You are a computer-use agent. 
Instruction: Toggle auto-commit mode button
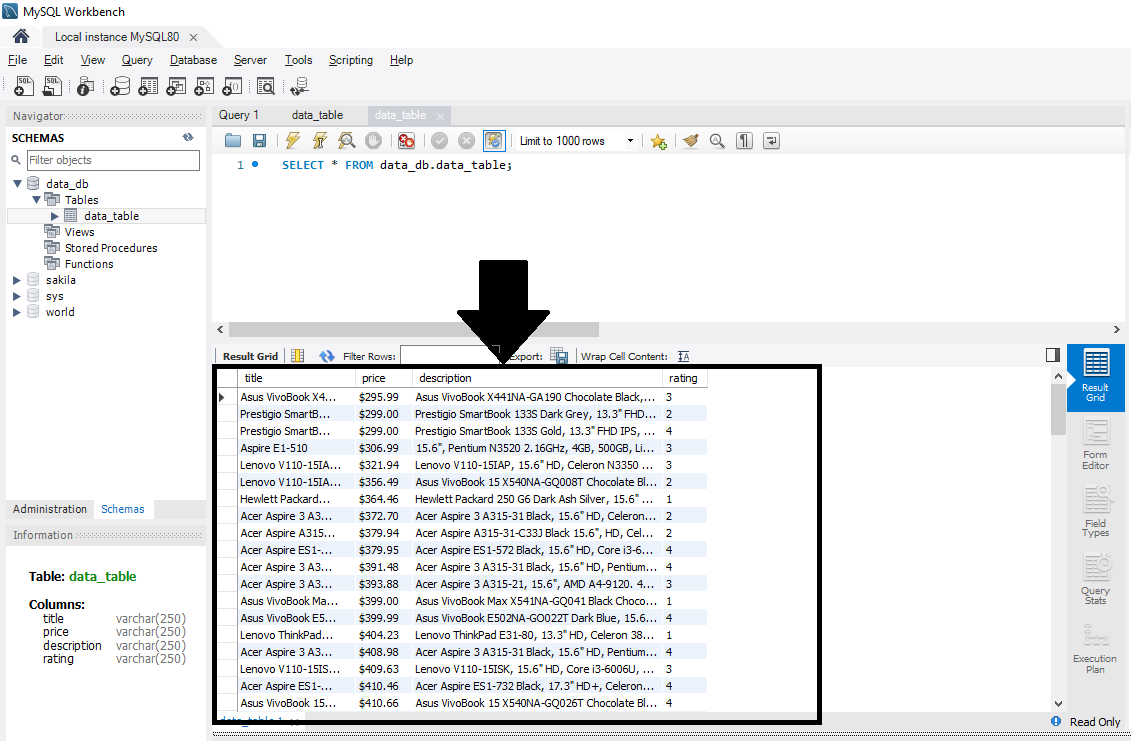(x=494, y=141)
